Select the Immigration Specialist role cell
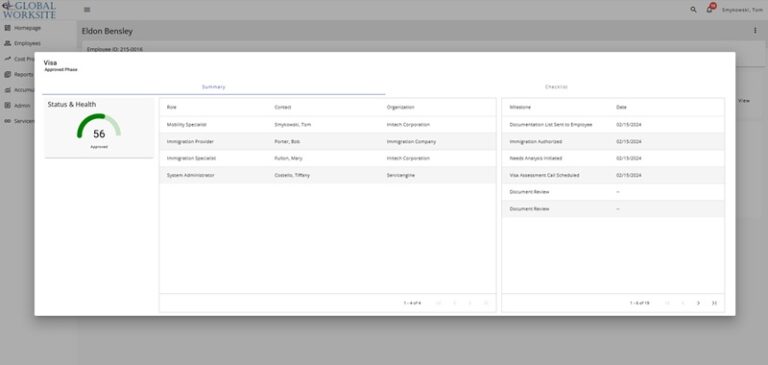This screenshot has height=365, width=768. click(x=191, y=158)
